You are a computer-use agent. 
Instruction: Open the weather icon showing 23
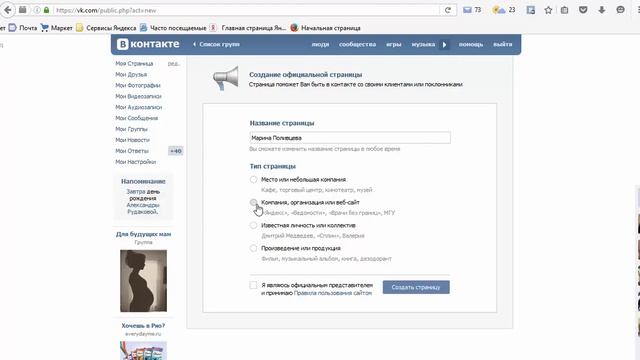click(x=504, y=10)
